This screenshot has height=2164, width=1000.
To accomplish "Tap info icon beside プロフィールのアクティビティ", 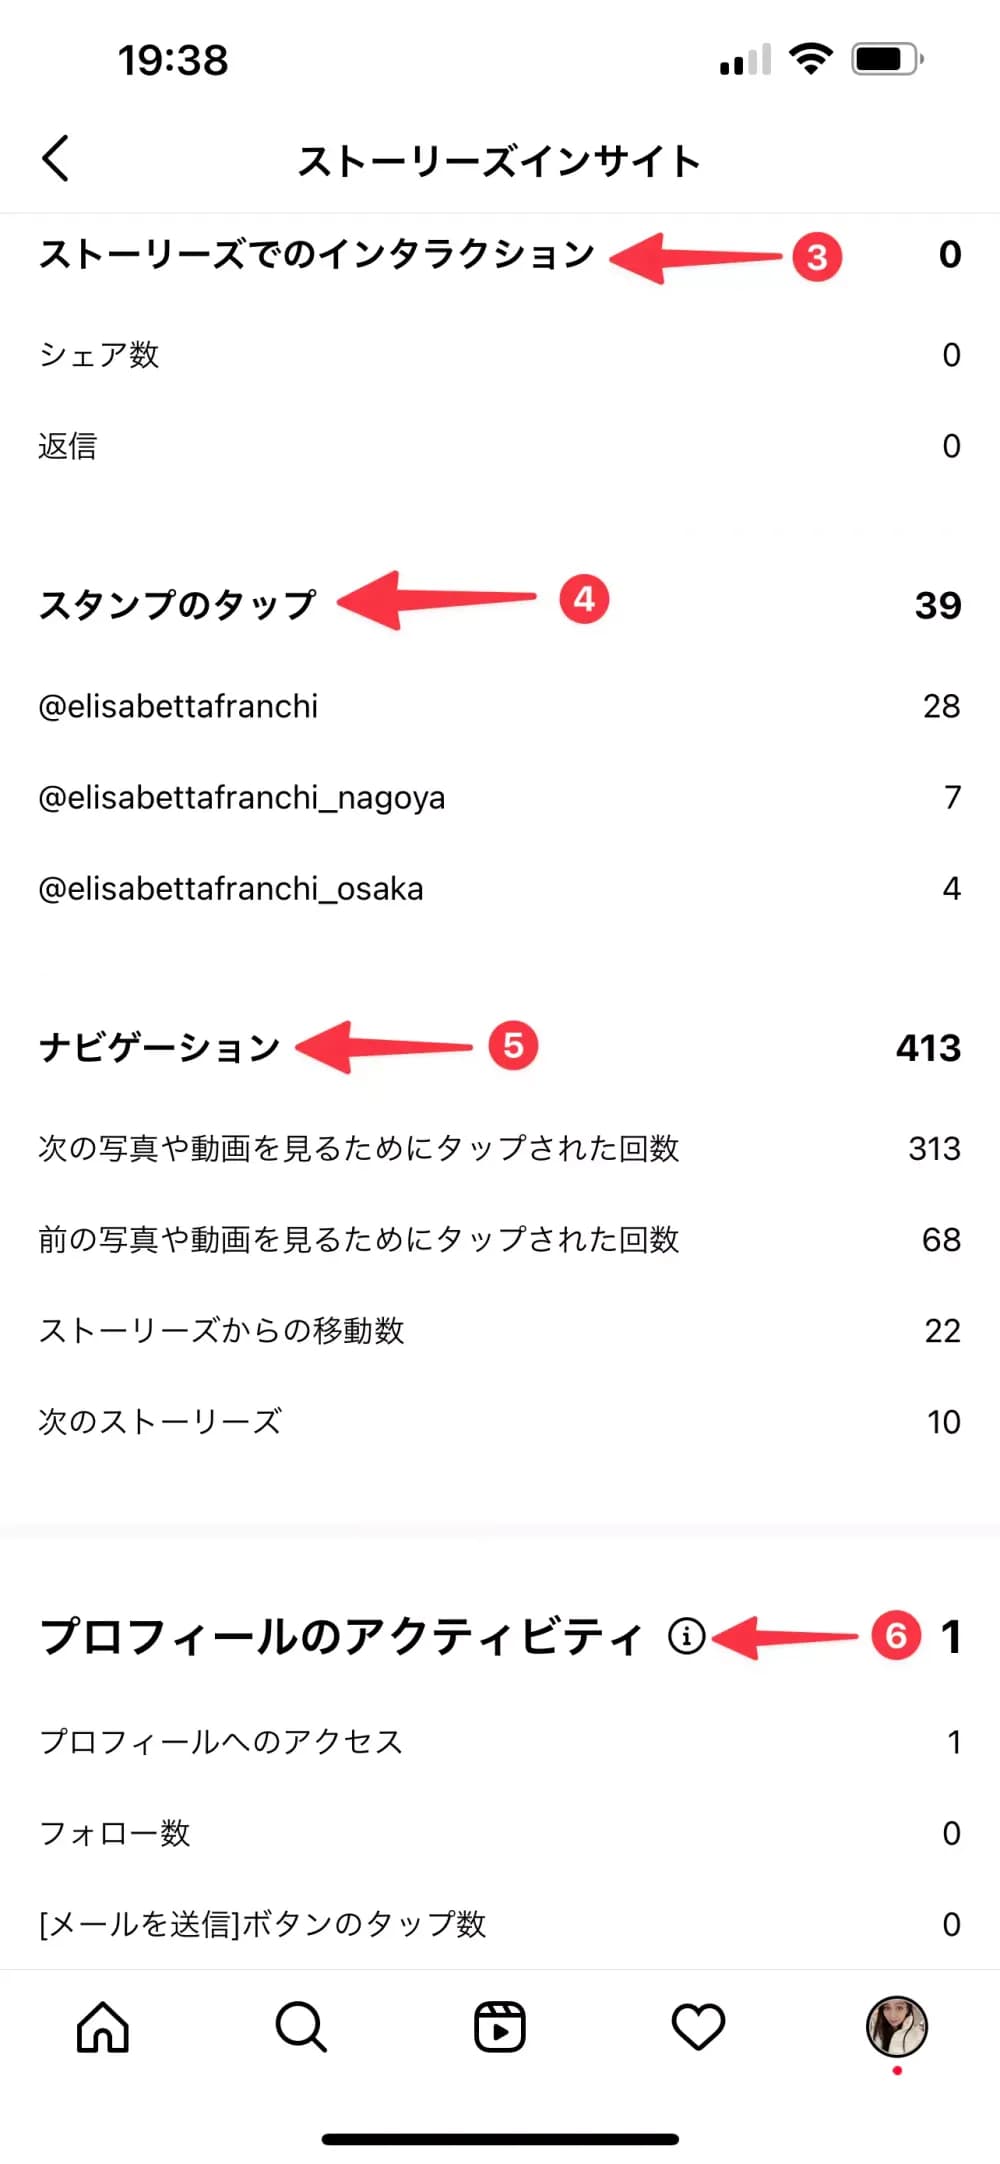I will (687, 1637).
